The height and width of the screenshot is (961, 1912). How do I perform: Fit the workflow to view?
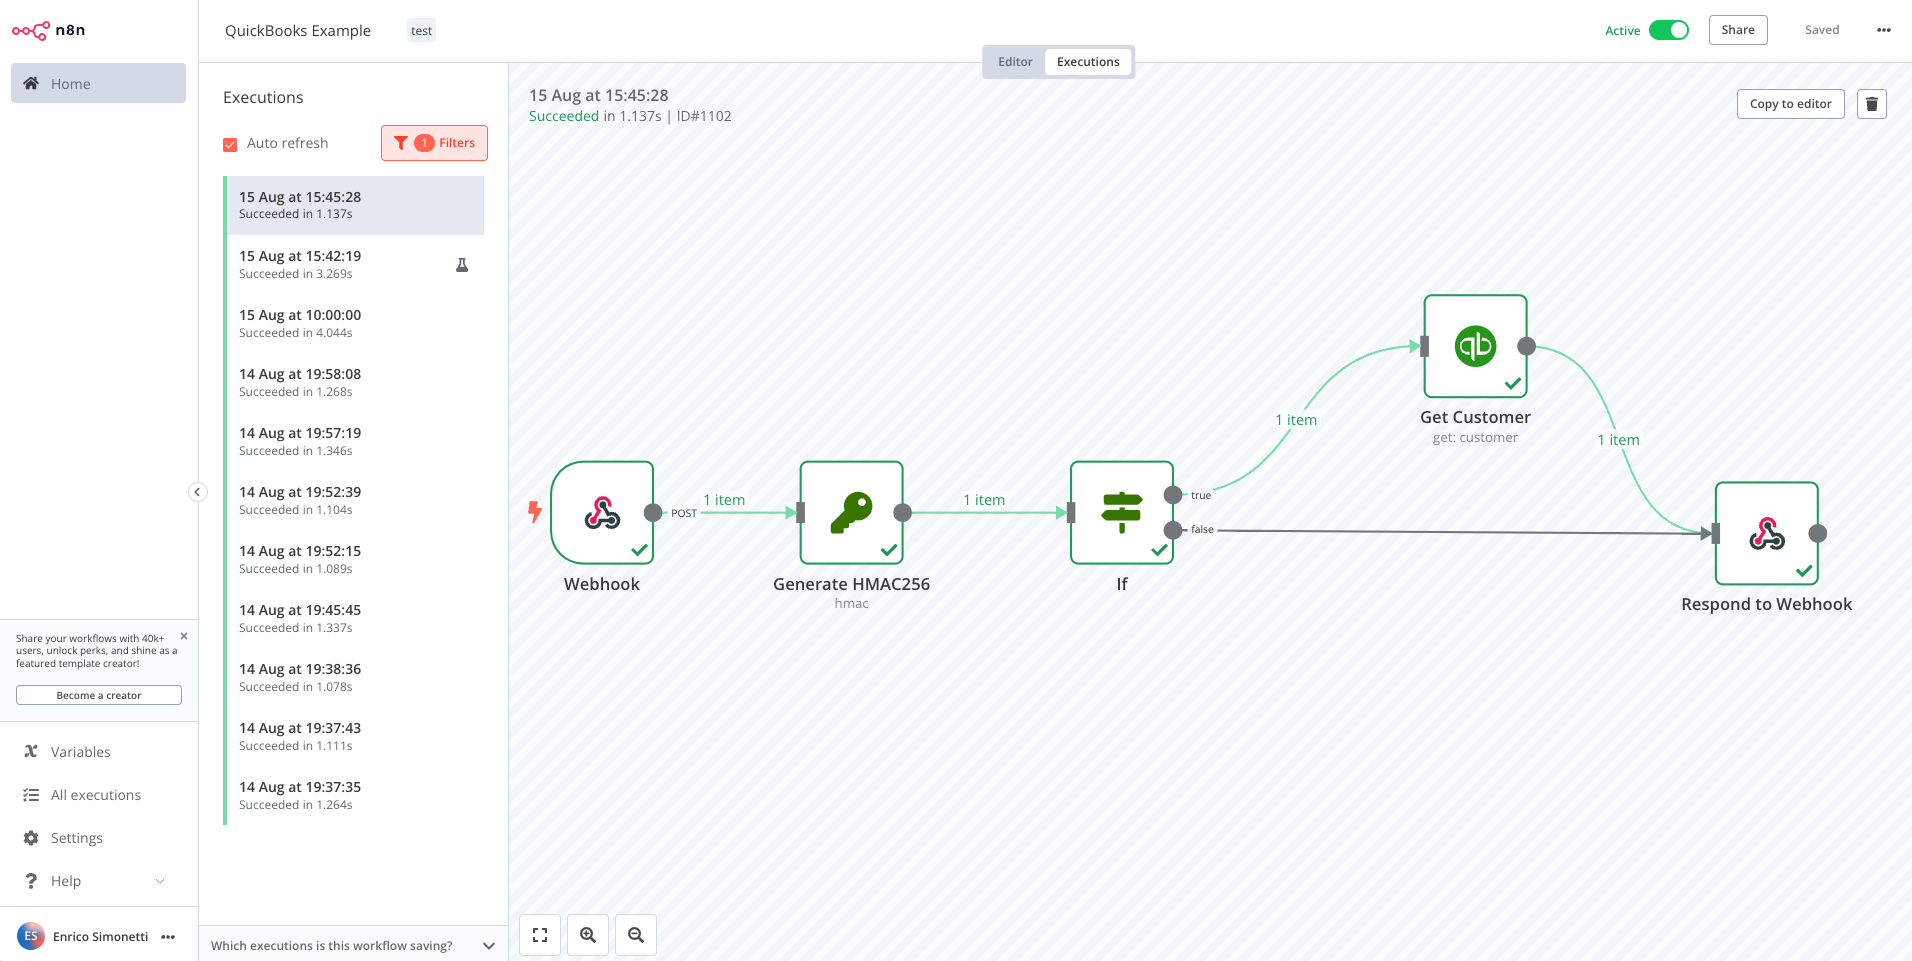(x=540, y=935)
